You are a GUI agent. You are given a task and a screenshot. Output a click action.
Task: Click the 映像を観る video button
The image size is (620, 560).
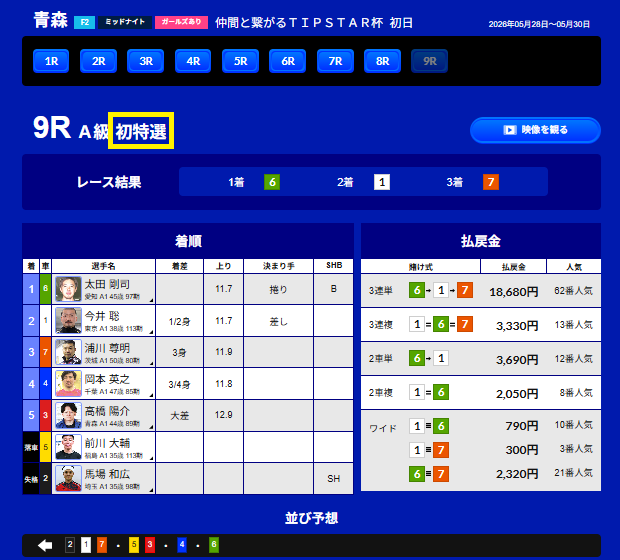pos(535,130)
